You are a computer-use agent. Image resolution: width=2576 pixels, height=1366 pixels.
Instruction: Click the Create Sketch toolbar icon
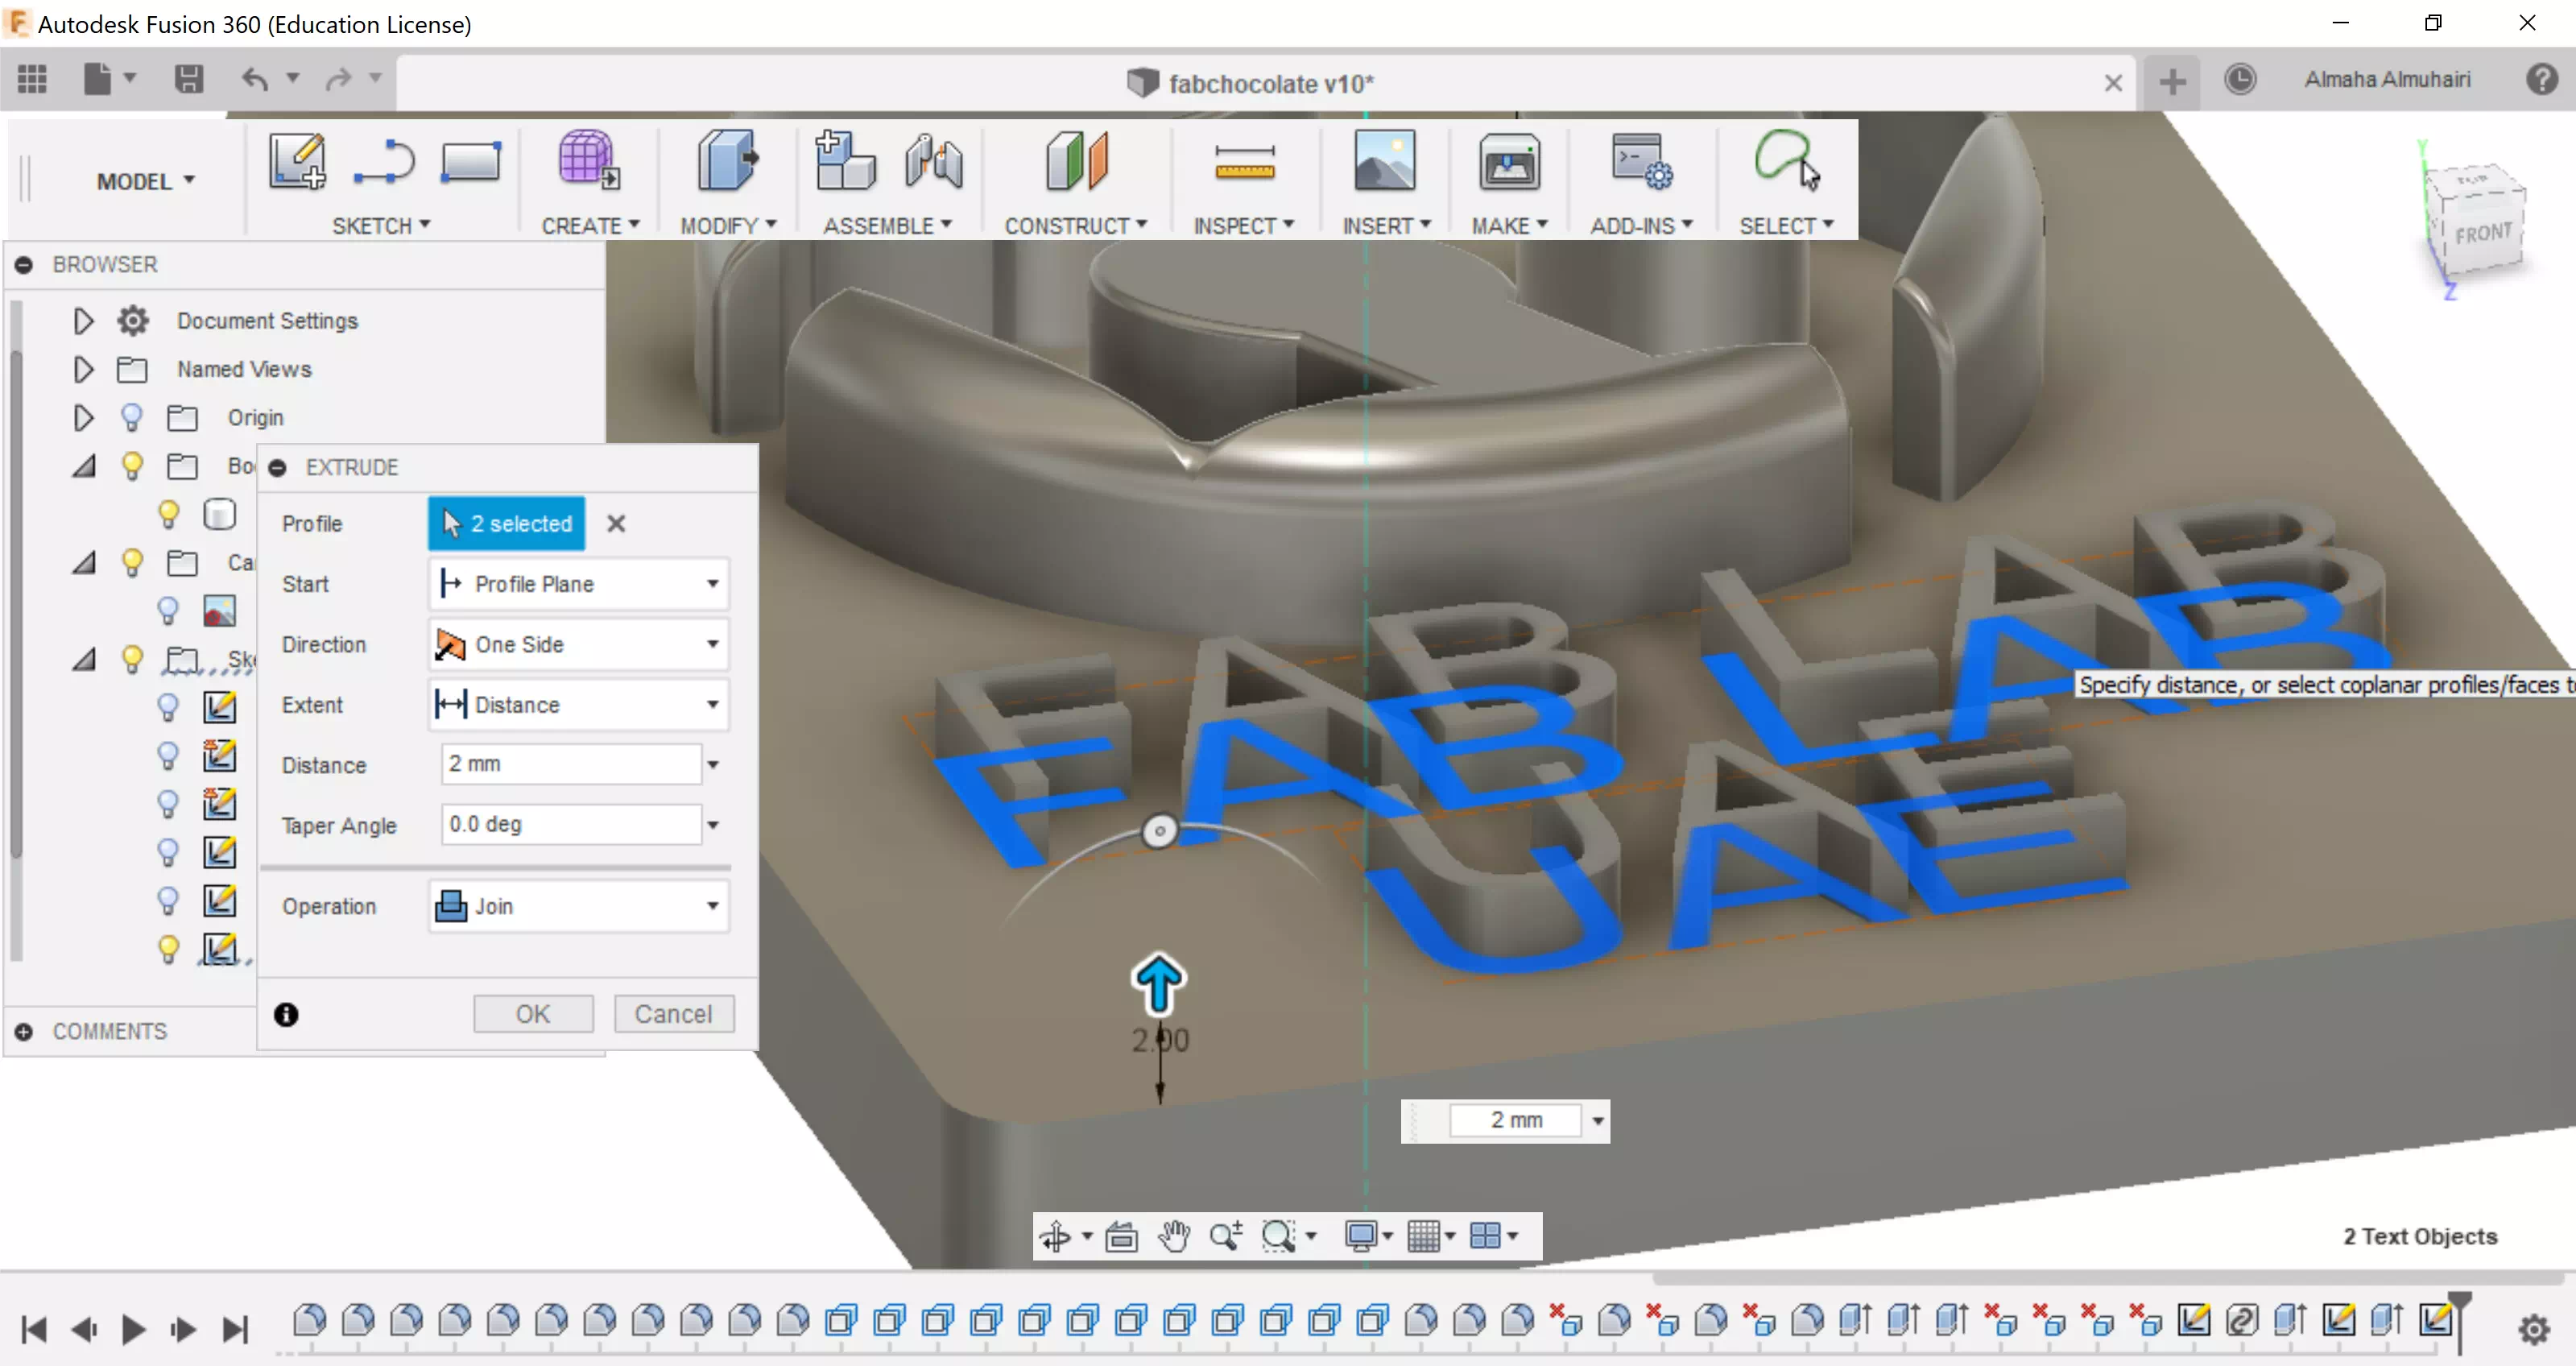296,162
